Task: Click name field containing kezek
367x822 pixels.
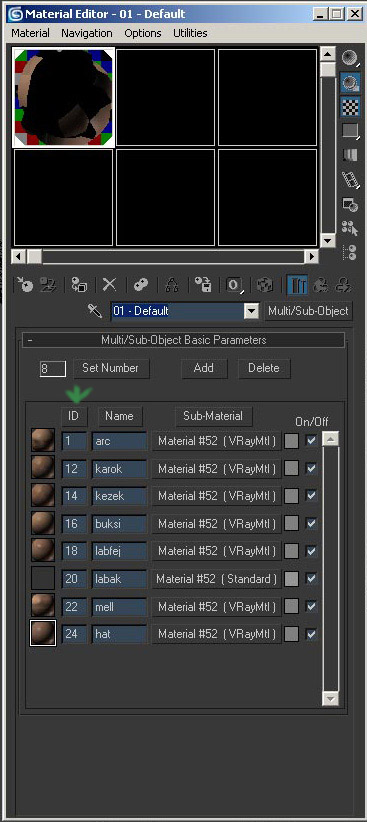Action: (119, 496)
